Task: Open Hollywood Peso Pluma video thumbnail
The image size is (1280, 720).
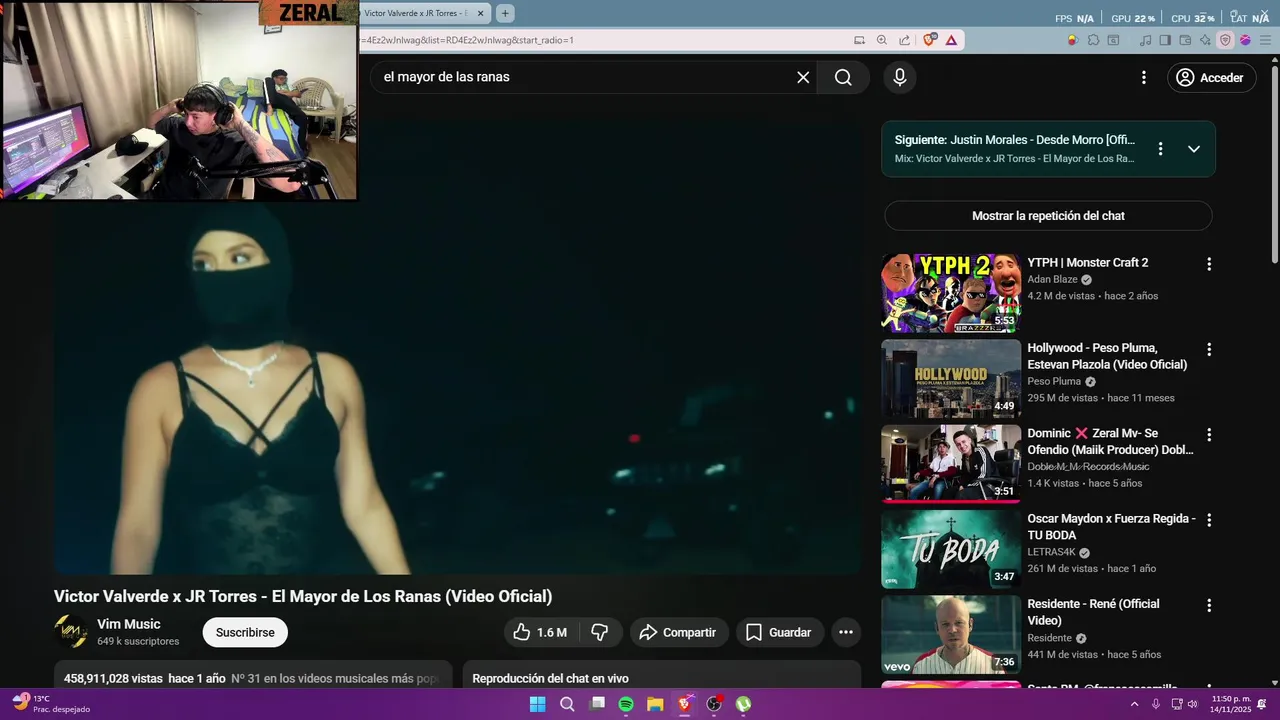Action: (951, 378)
